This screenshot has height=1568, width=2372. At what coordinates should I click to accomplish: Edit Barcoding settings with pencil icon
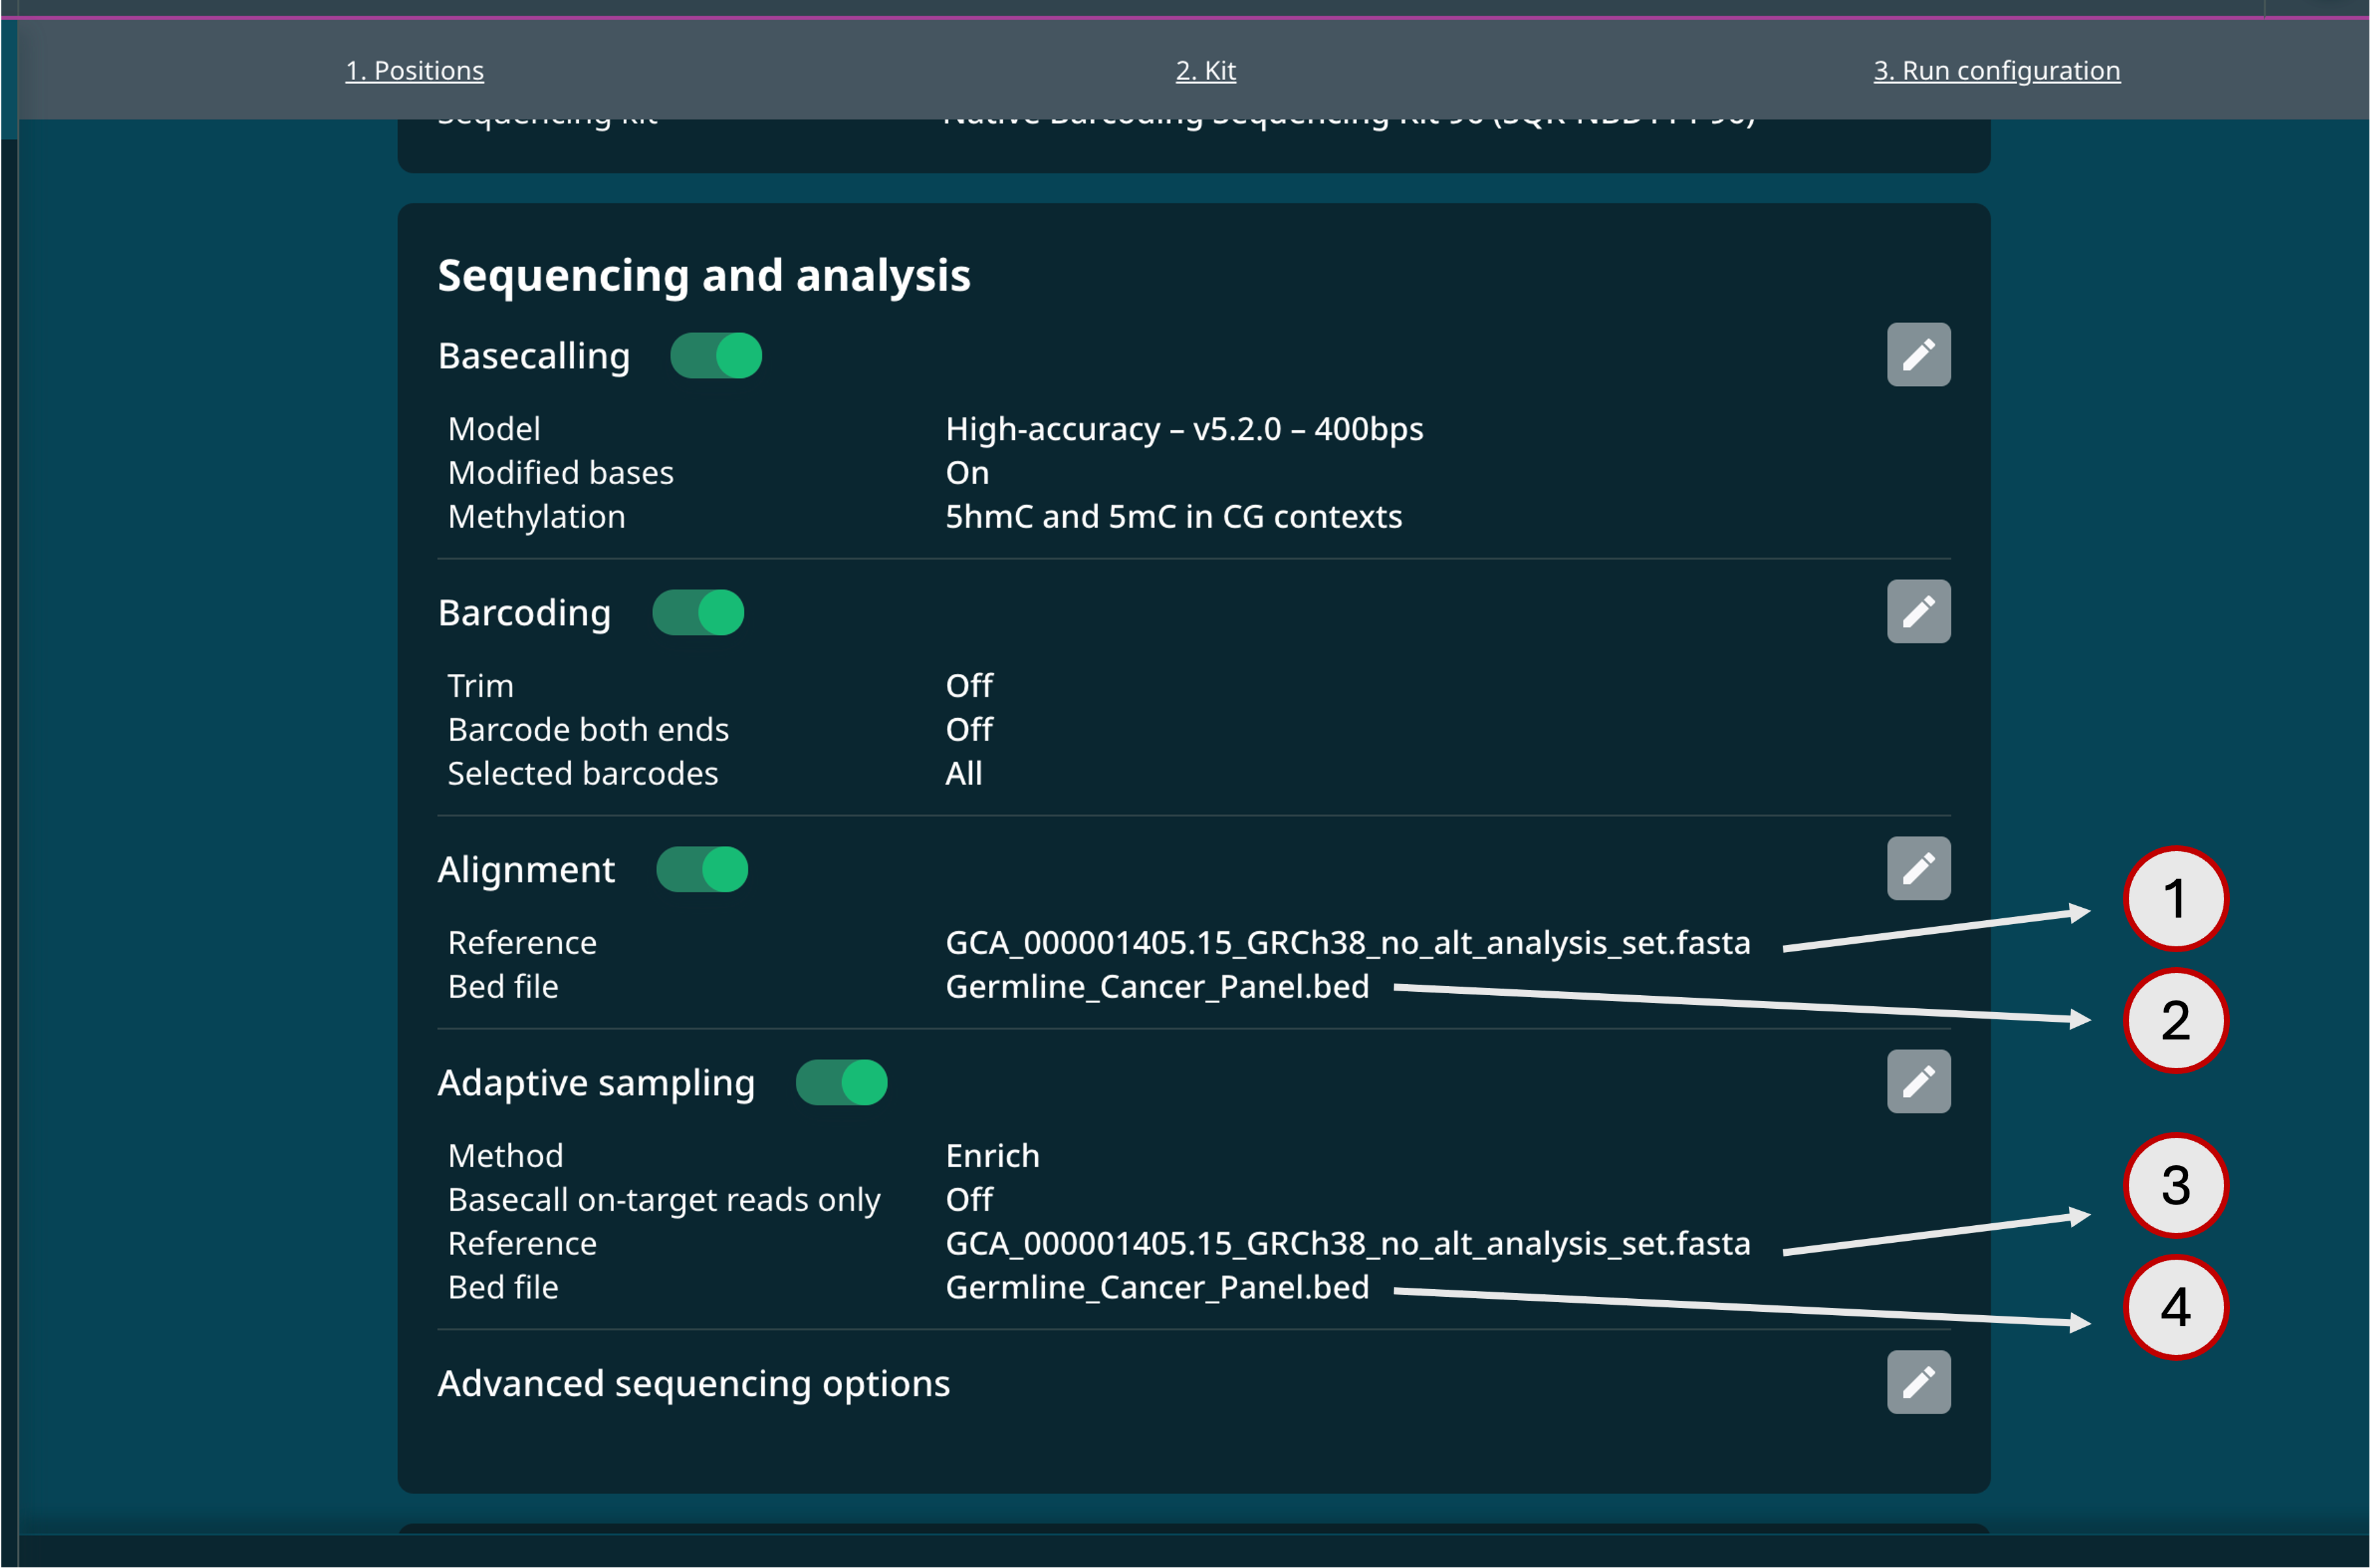pyautogui.click(x=1918, y=611)
